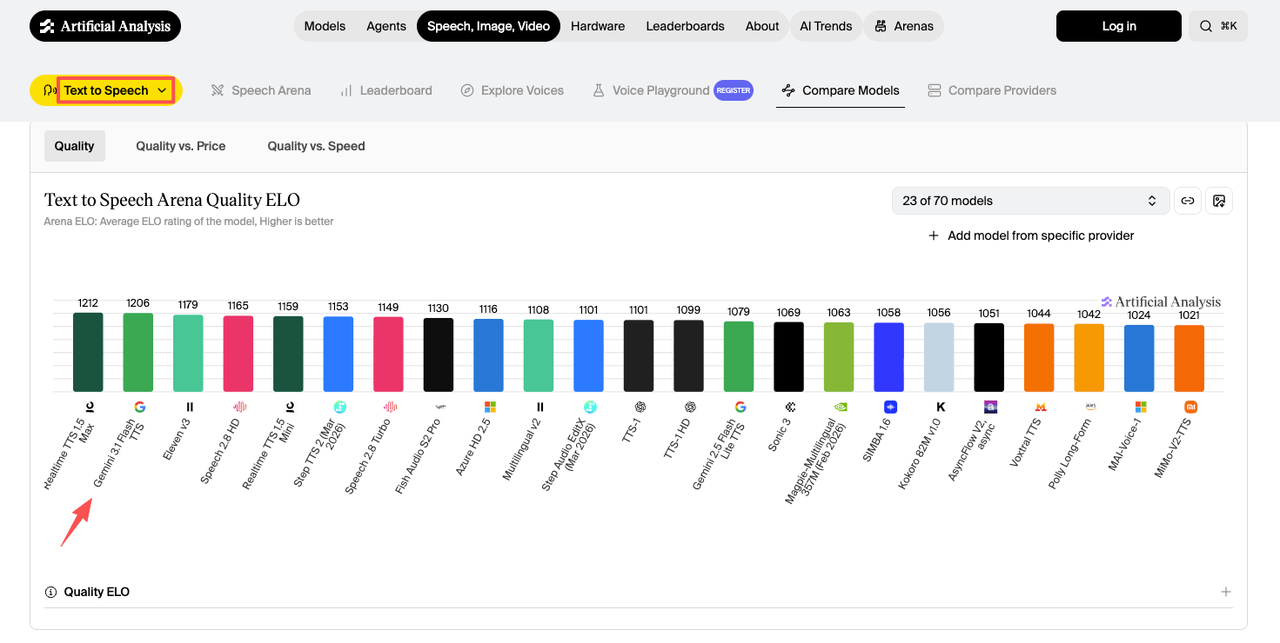Click the OpenAI logo above TTS-1 HD

[x=690, y=407]
